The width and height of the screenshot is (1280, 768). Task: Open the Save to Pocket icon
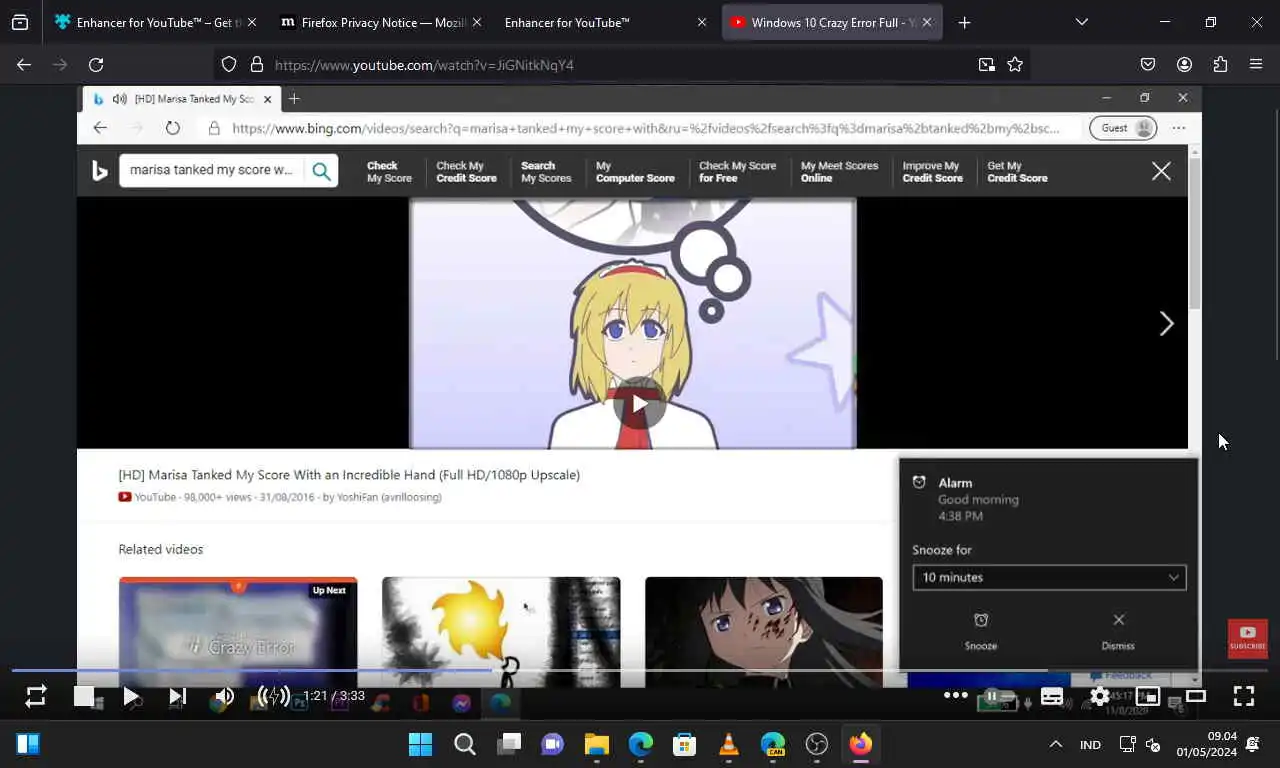1148,65
